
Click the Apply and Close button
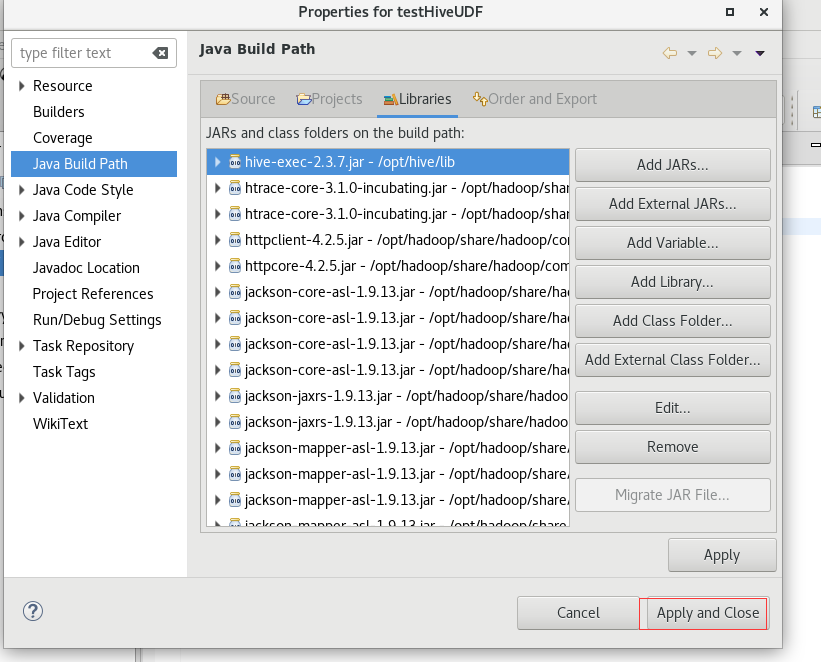(708, 613)
